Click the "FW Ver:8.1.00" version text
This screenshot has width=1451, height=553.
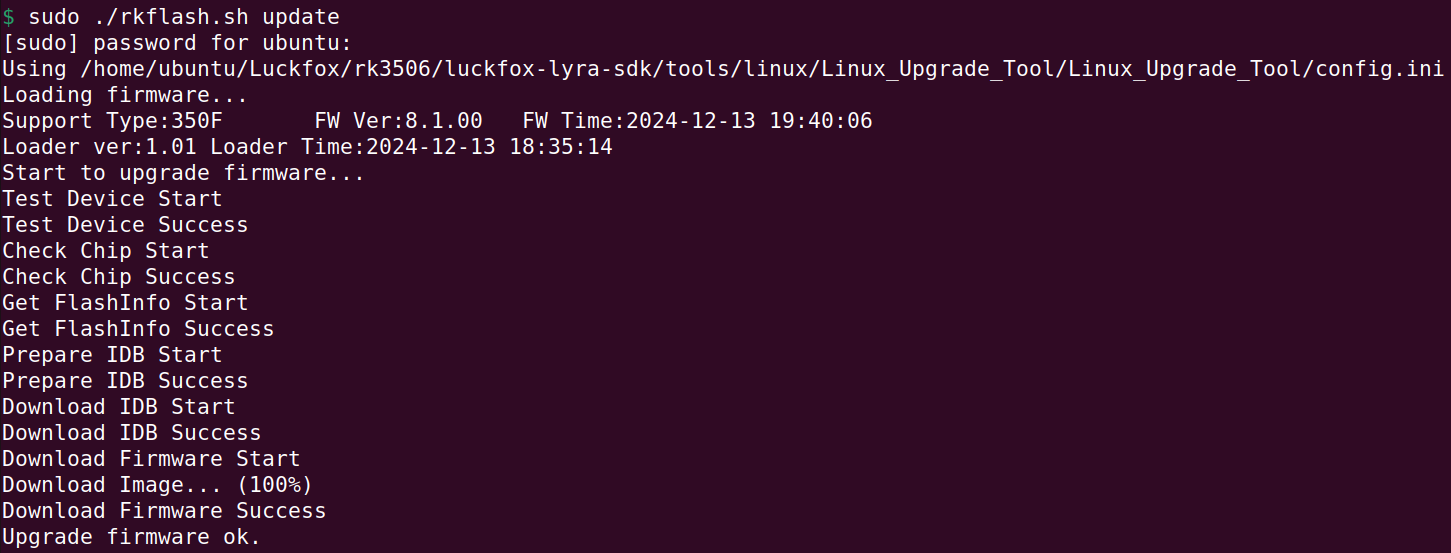pos(398,121)
